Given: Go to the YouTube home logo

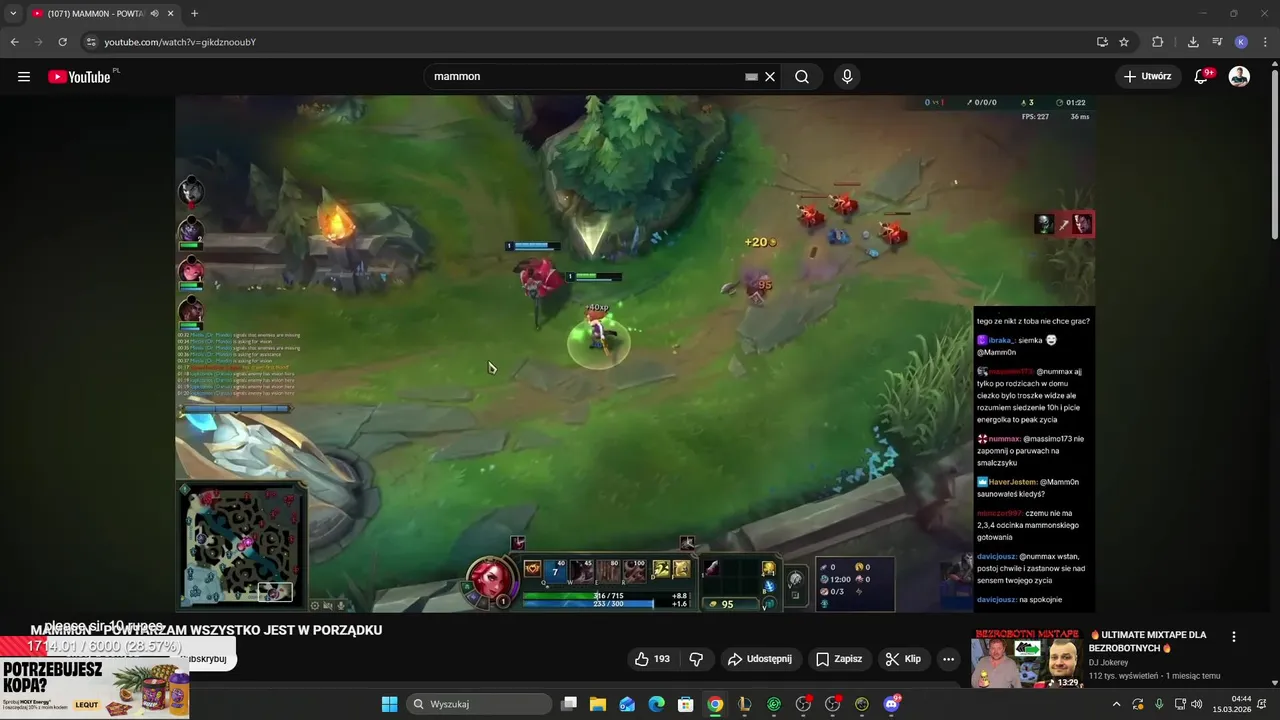Looking at the screenshot, I should [79, 77].
